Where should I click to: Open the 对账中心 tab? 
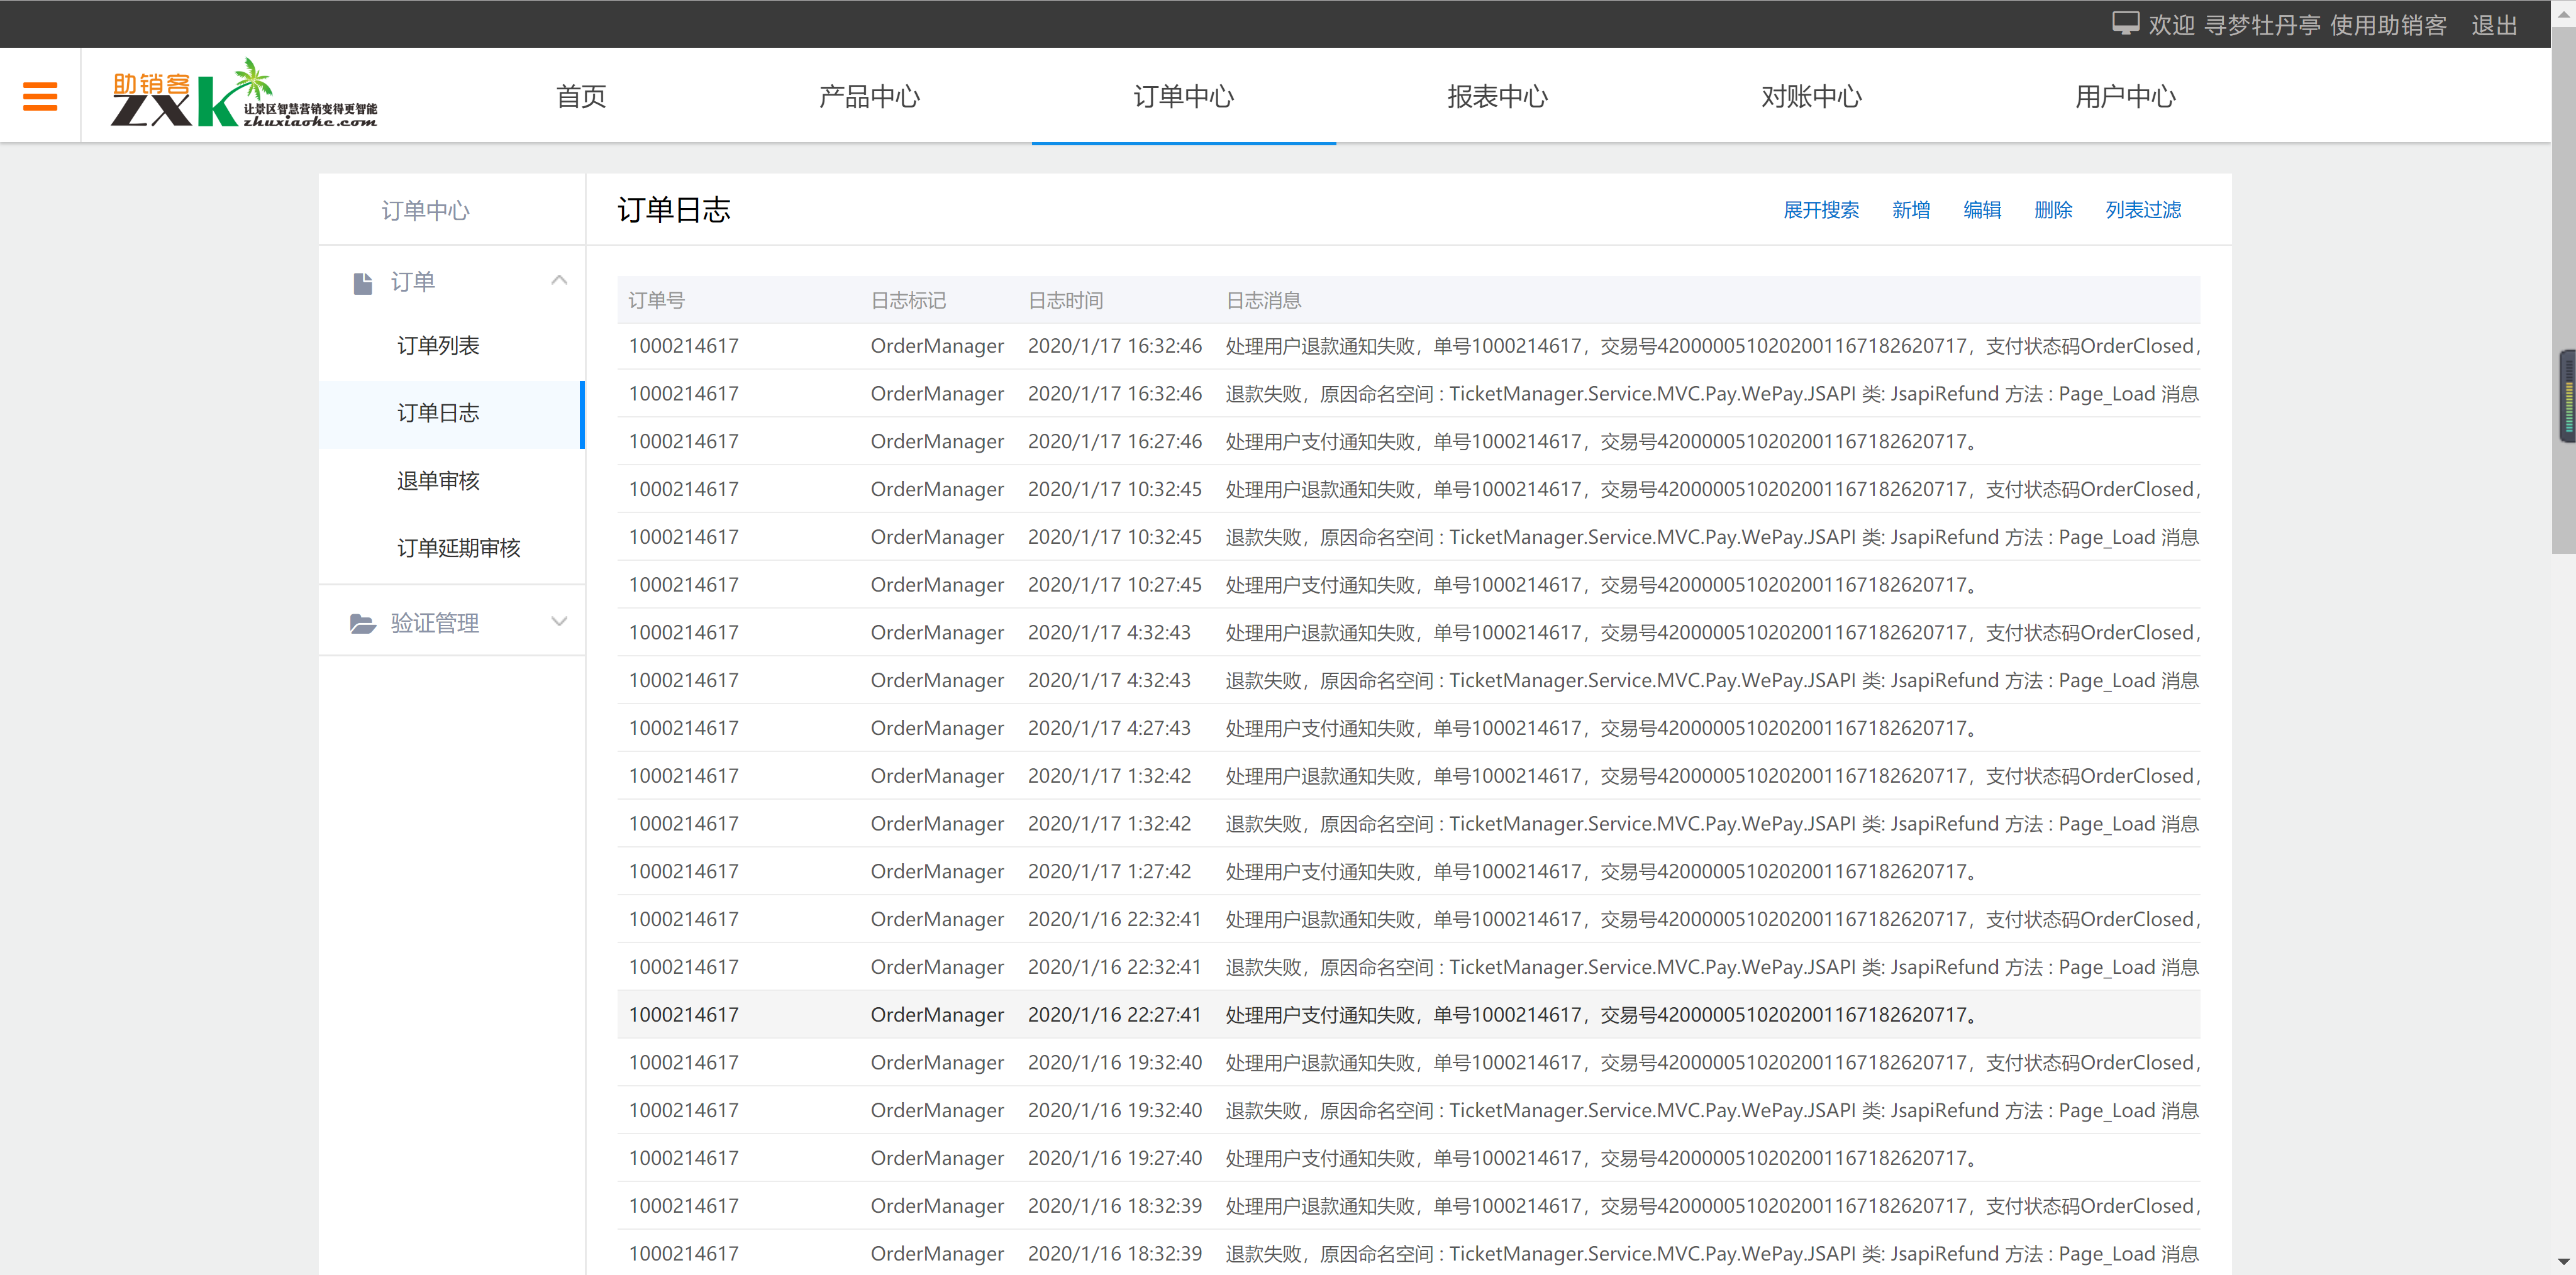[1811, 96]
